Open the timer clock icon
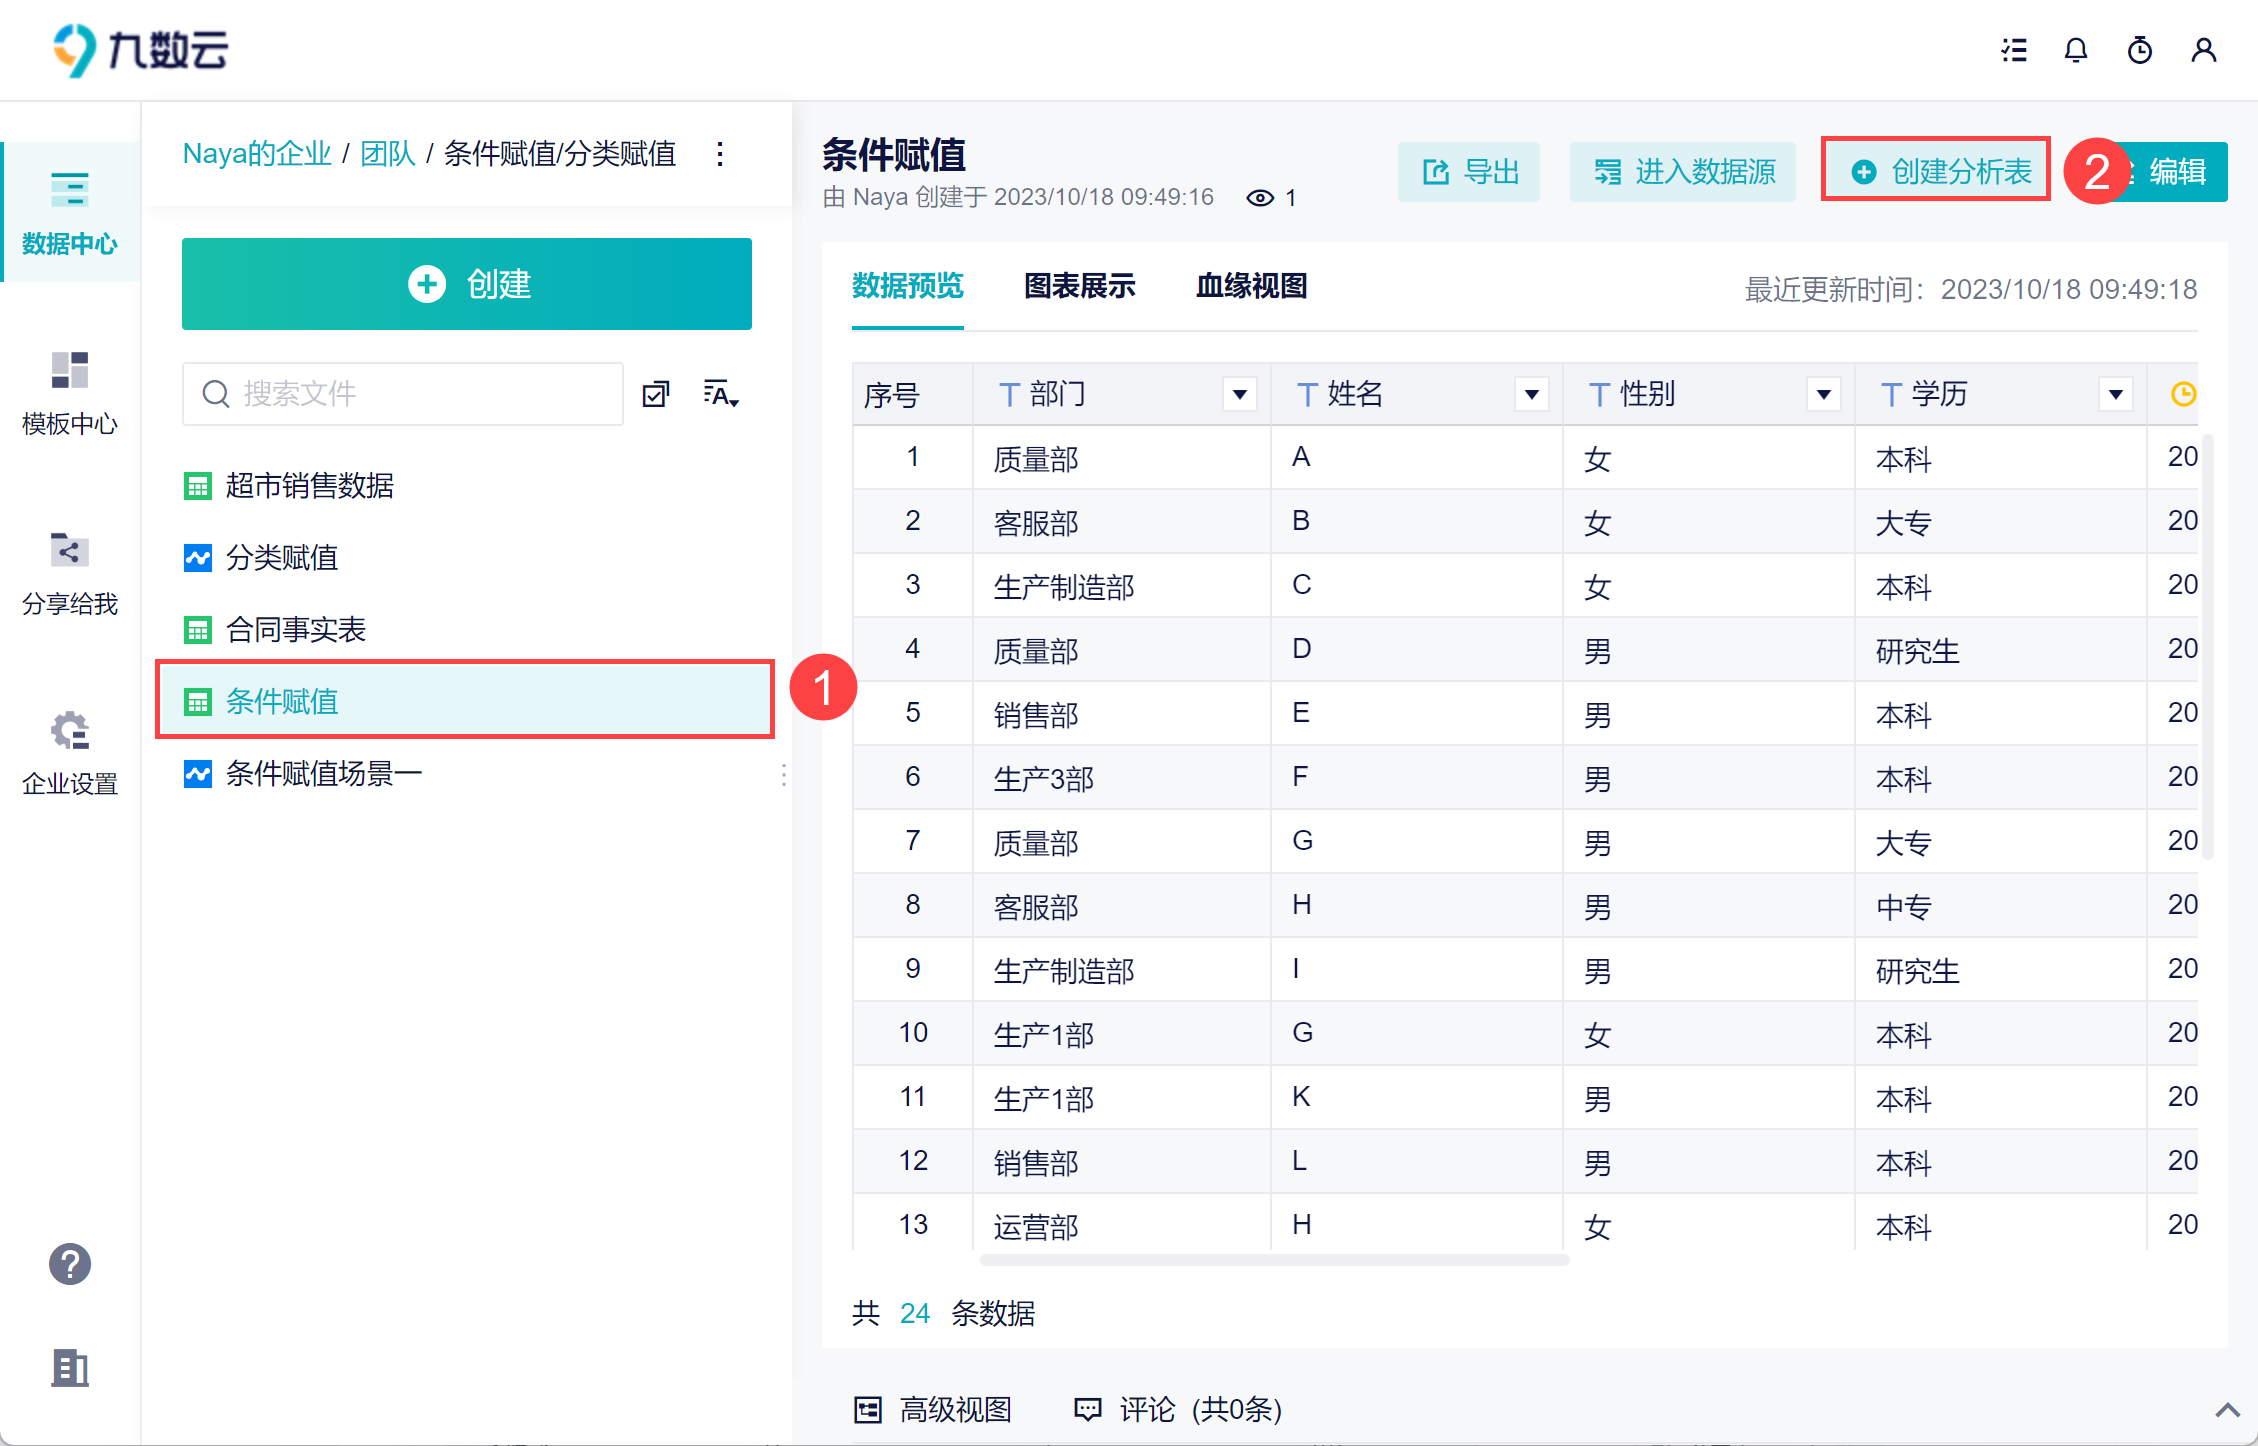This screenshot has height=1446, width=2258. (2139, 50)
